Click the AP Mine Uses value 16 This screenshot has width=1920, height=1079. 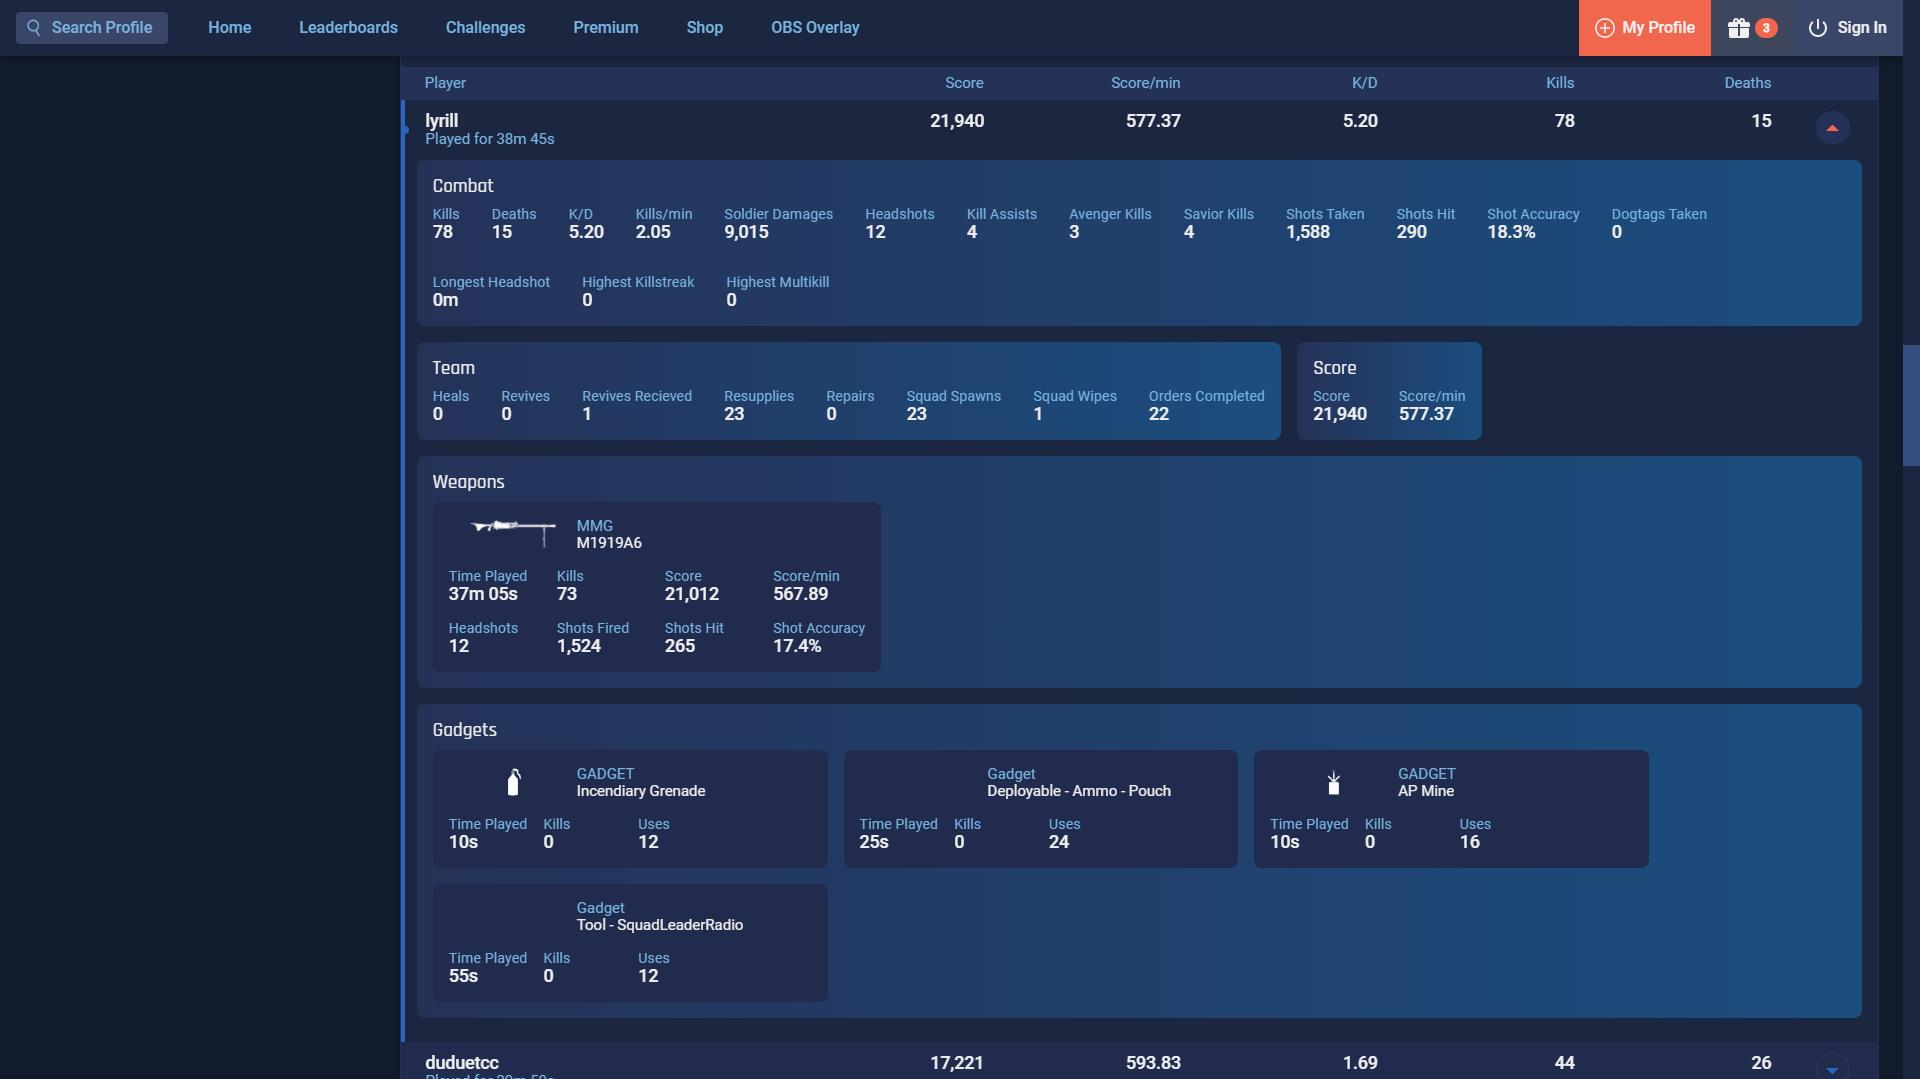1470,842
